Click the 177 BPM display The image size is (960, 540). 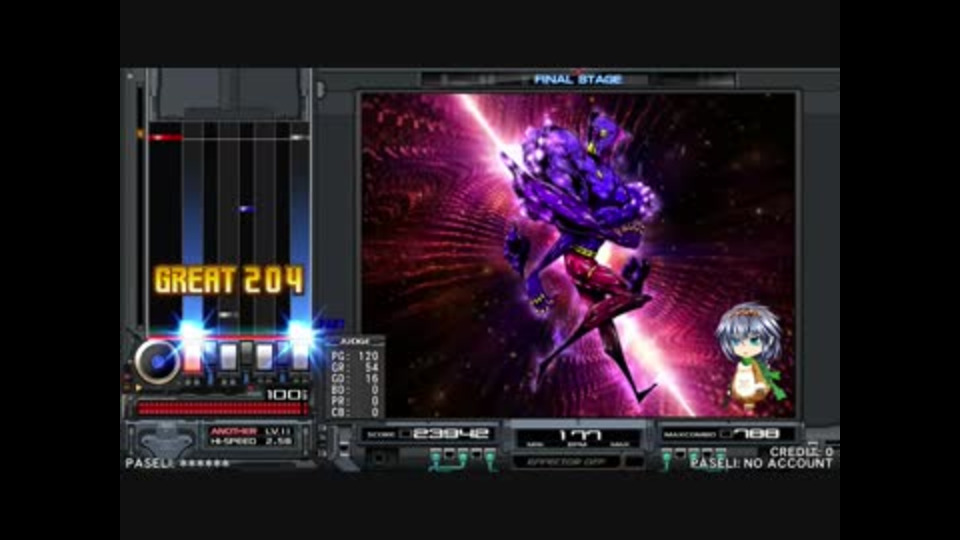point(578,437)
